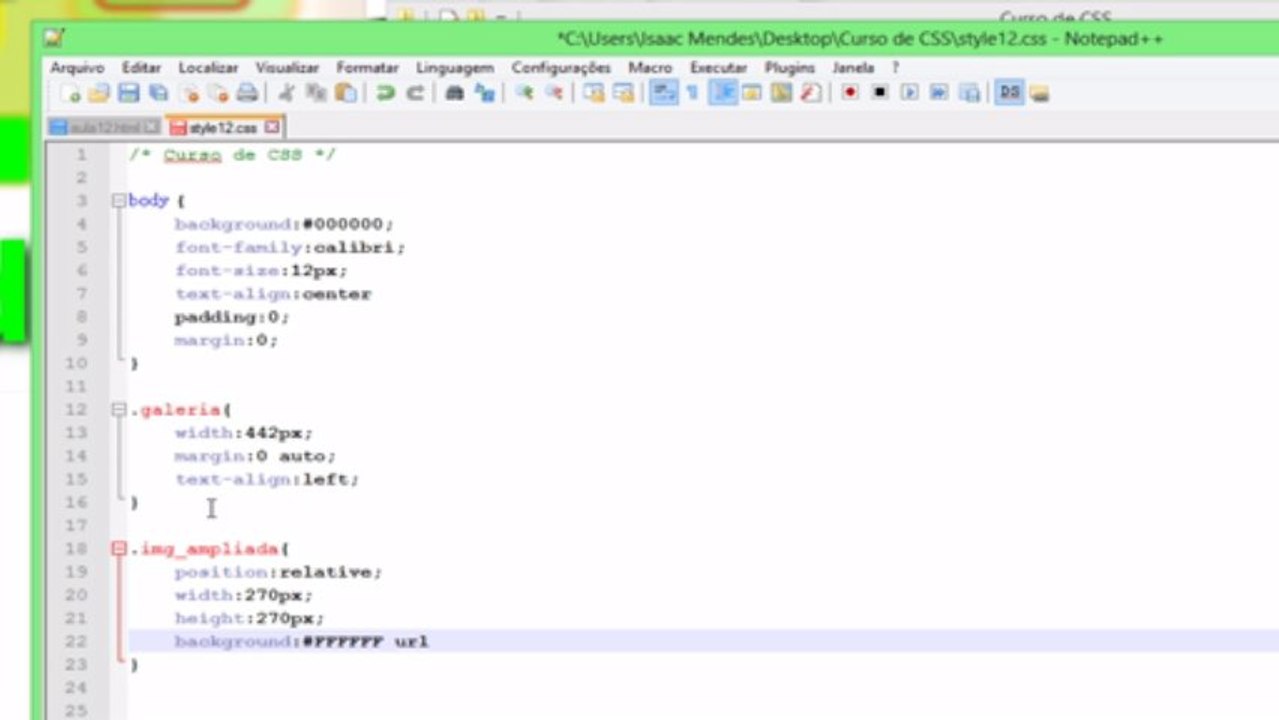
Task: Click the Save All icon
Action: [x=158, y=93]
